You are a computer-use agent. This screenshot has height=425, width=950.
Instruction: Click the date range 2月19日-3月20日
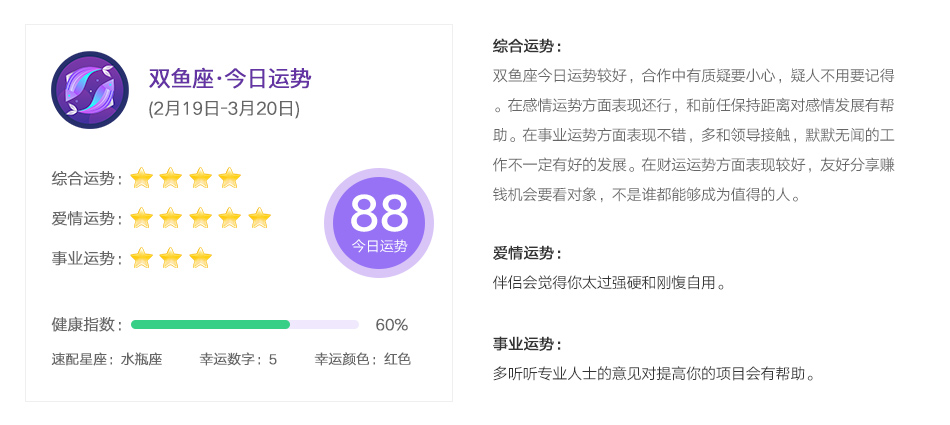tap(224, 109)
